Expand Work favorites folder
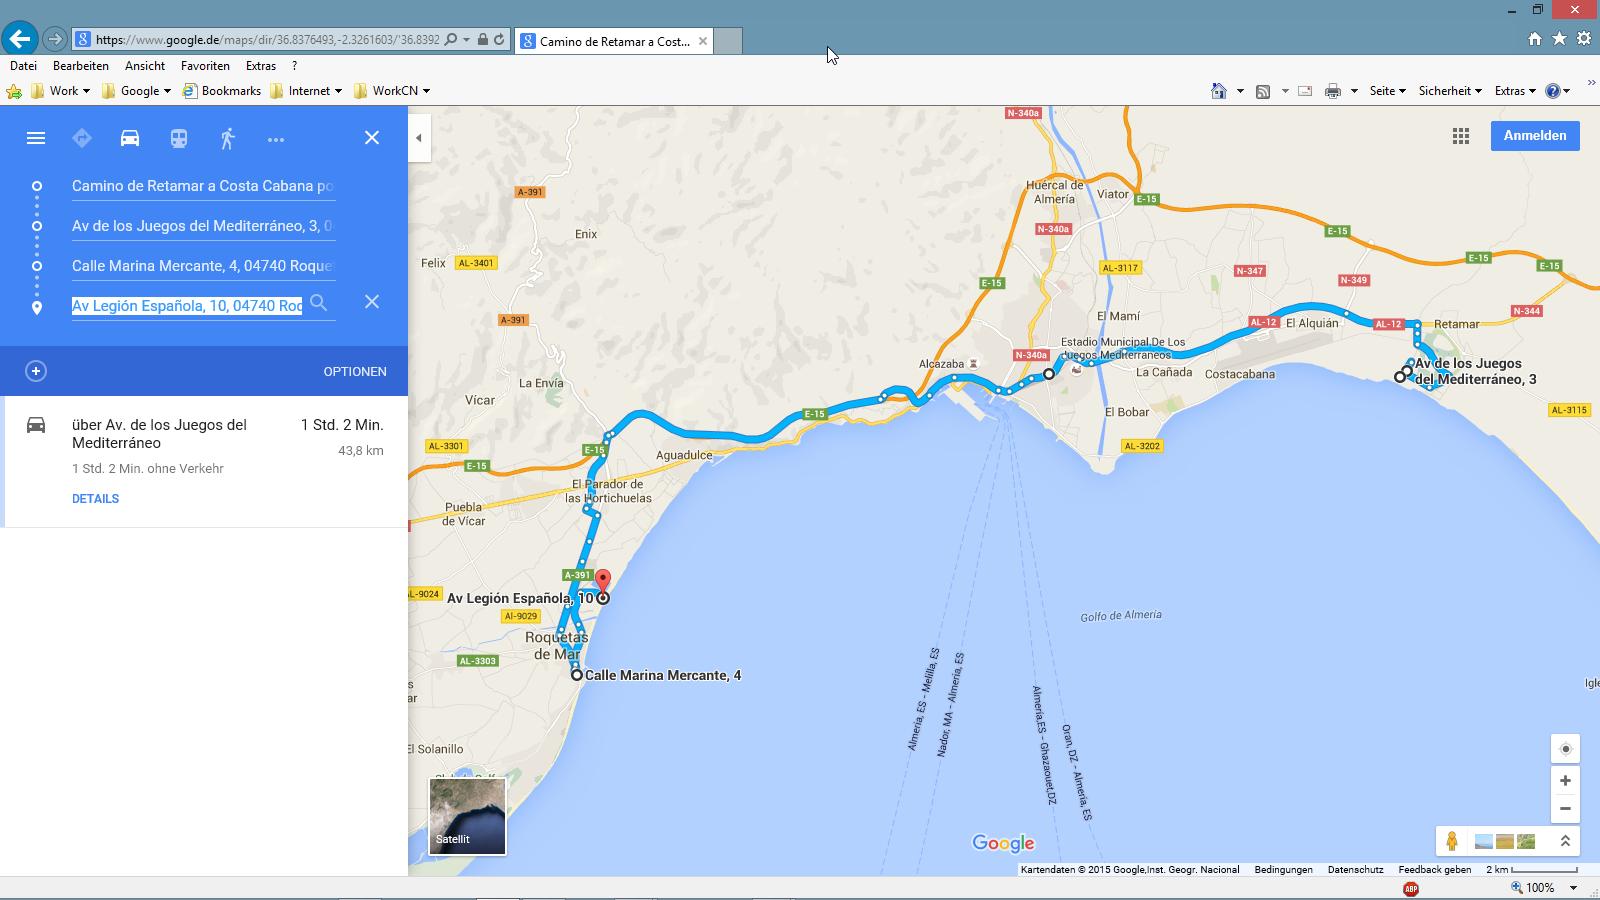1600x900 pixels. 61,91
